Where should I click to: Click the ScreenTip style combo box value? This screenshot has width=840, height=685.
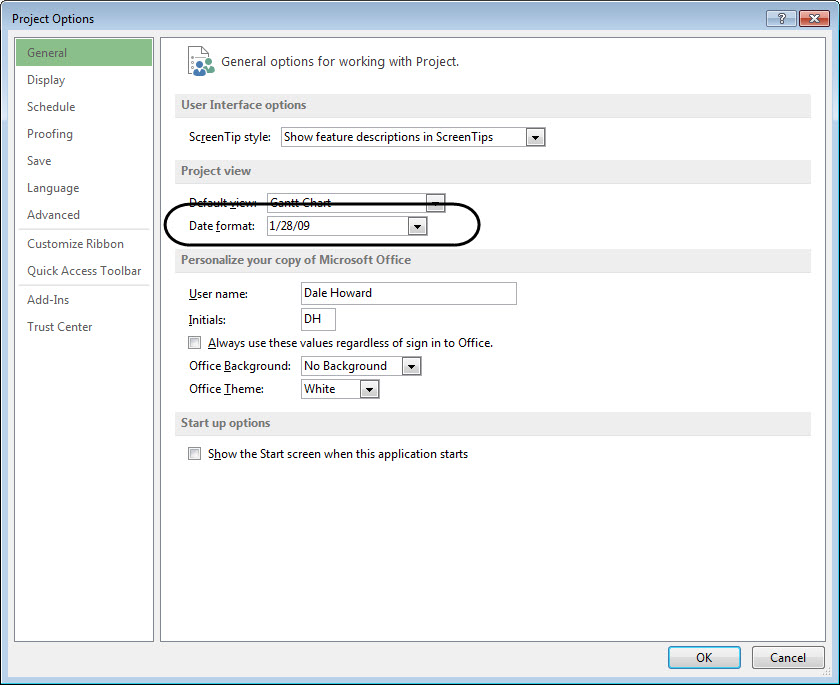click(403, 137)
